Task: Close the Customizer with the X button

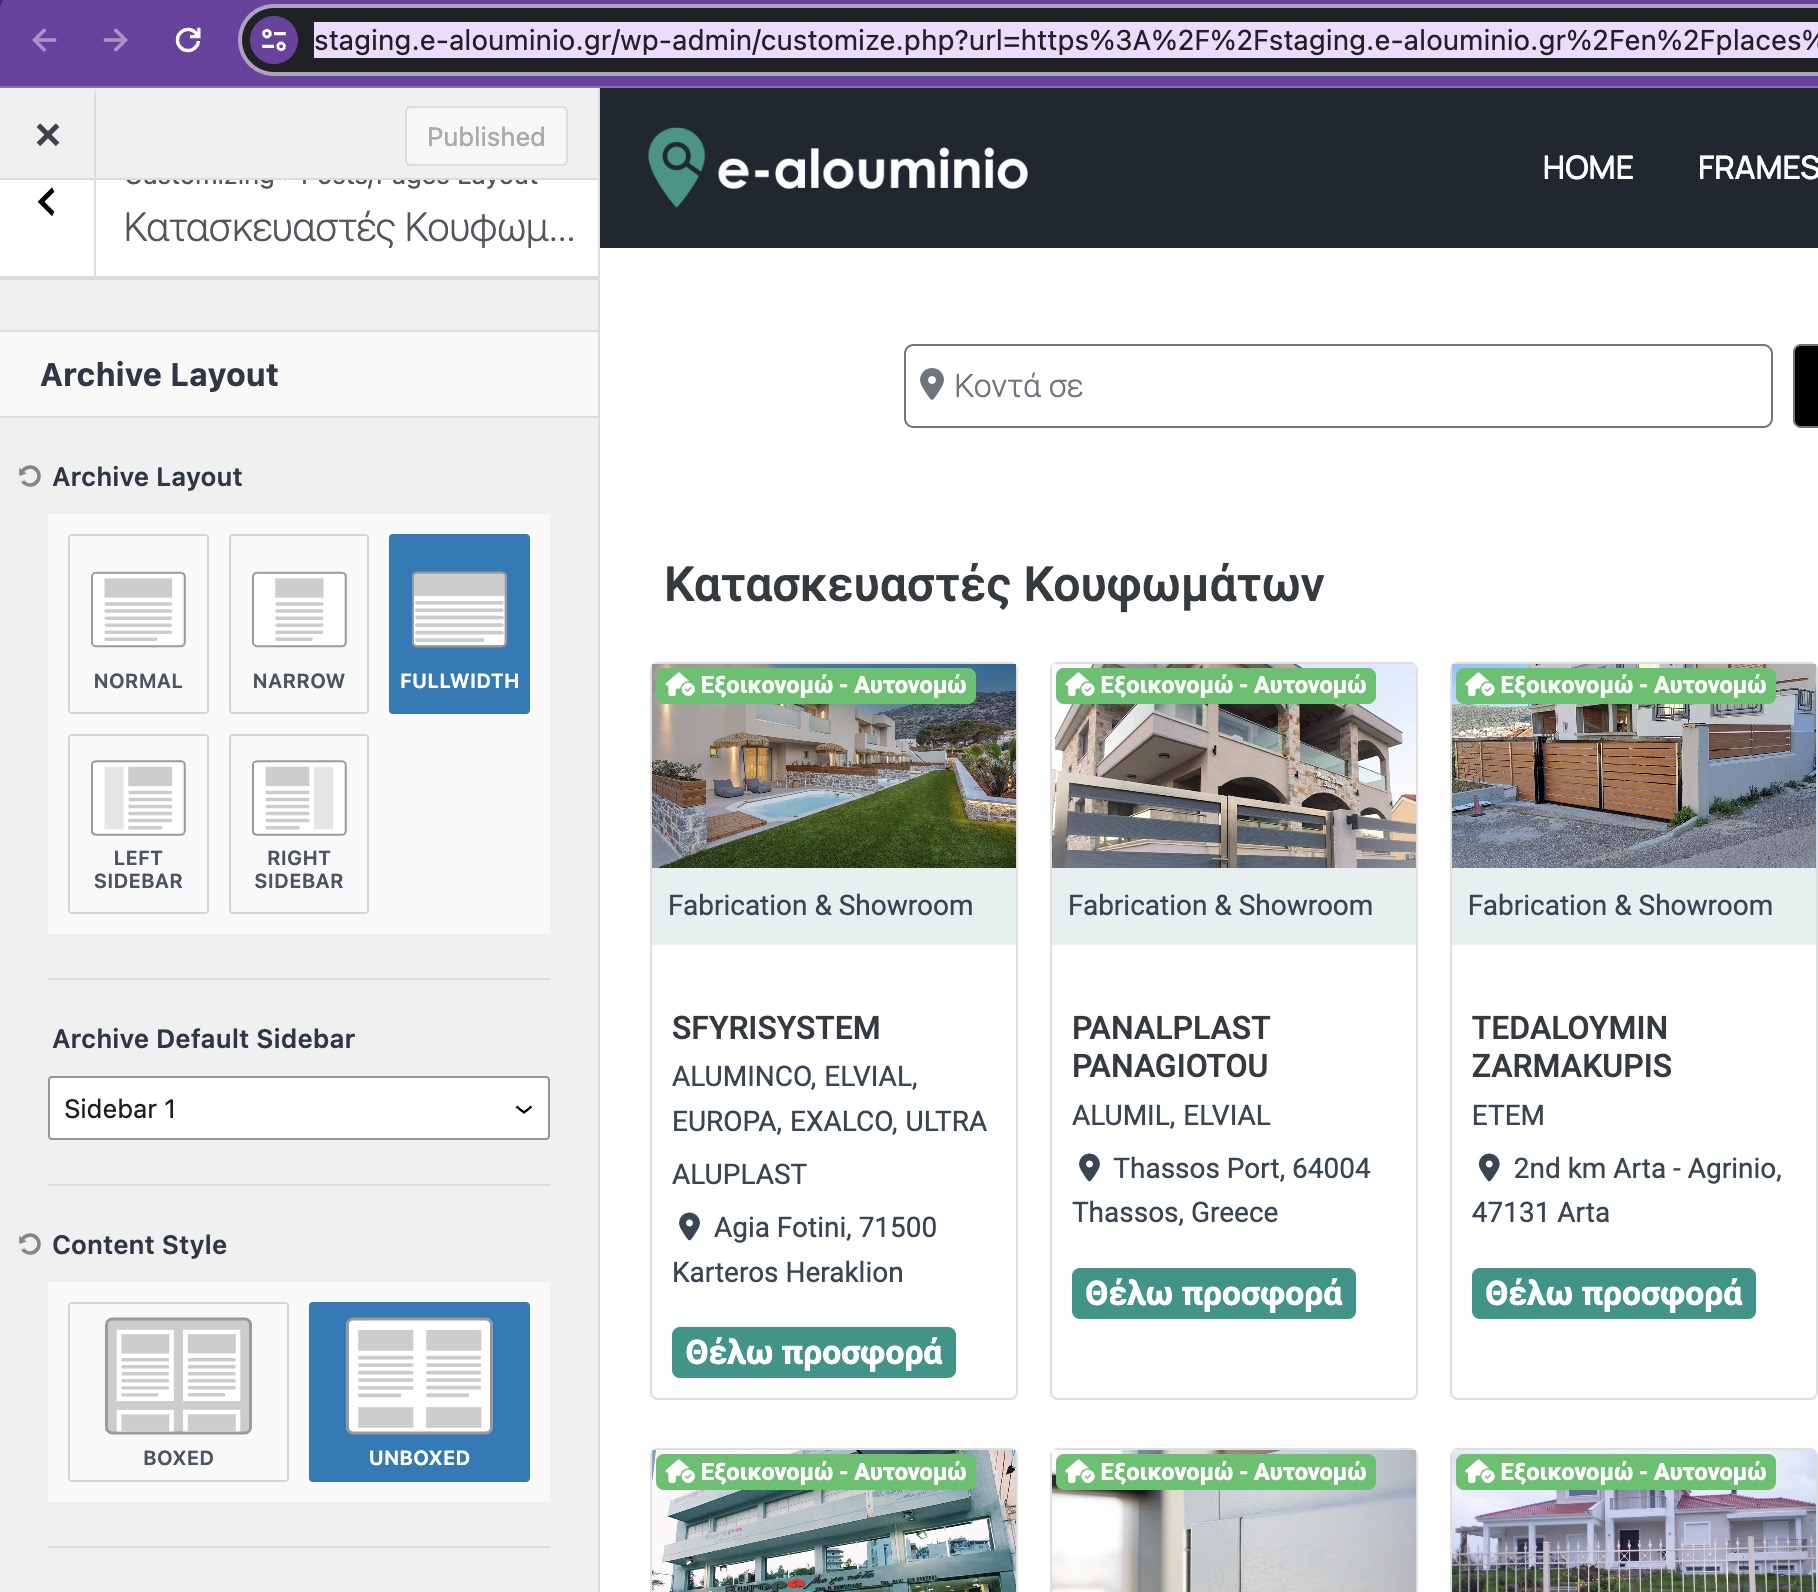Action: point(47,134)
